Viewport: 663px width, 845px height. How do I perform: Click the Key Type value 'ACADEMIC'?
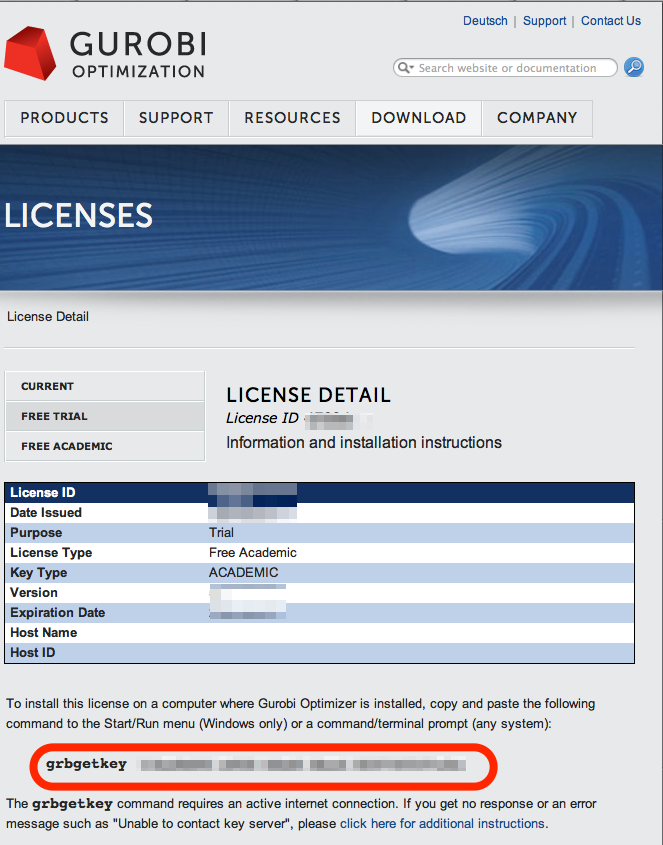coord(243,572)
